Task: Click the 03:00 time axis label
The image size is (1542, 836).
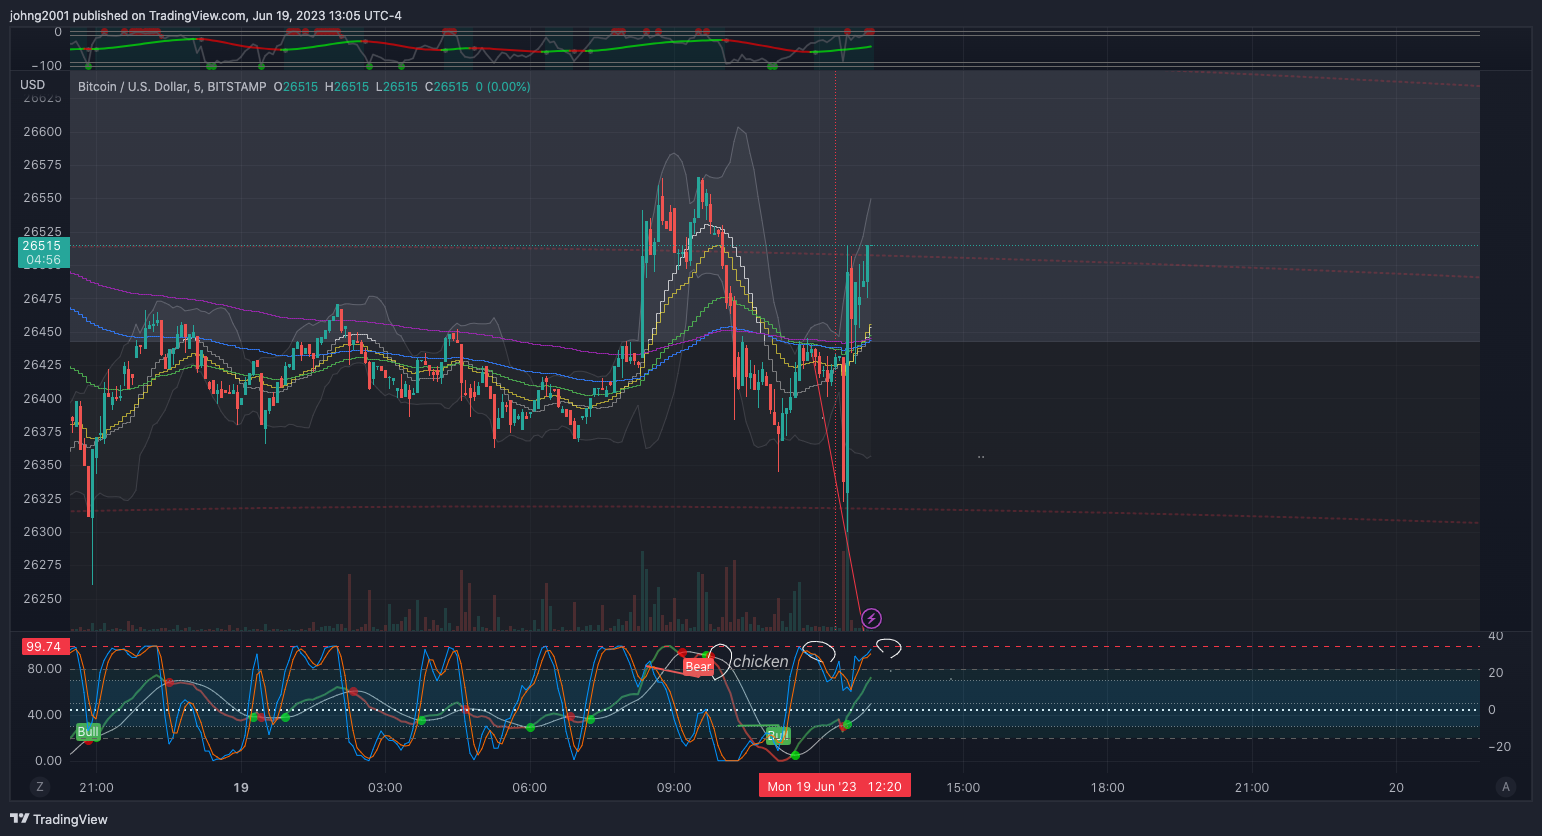Action: point(385,788)
